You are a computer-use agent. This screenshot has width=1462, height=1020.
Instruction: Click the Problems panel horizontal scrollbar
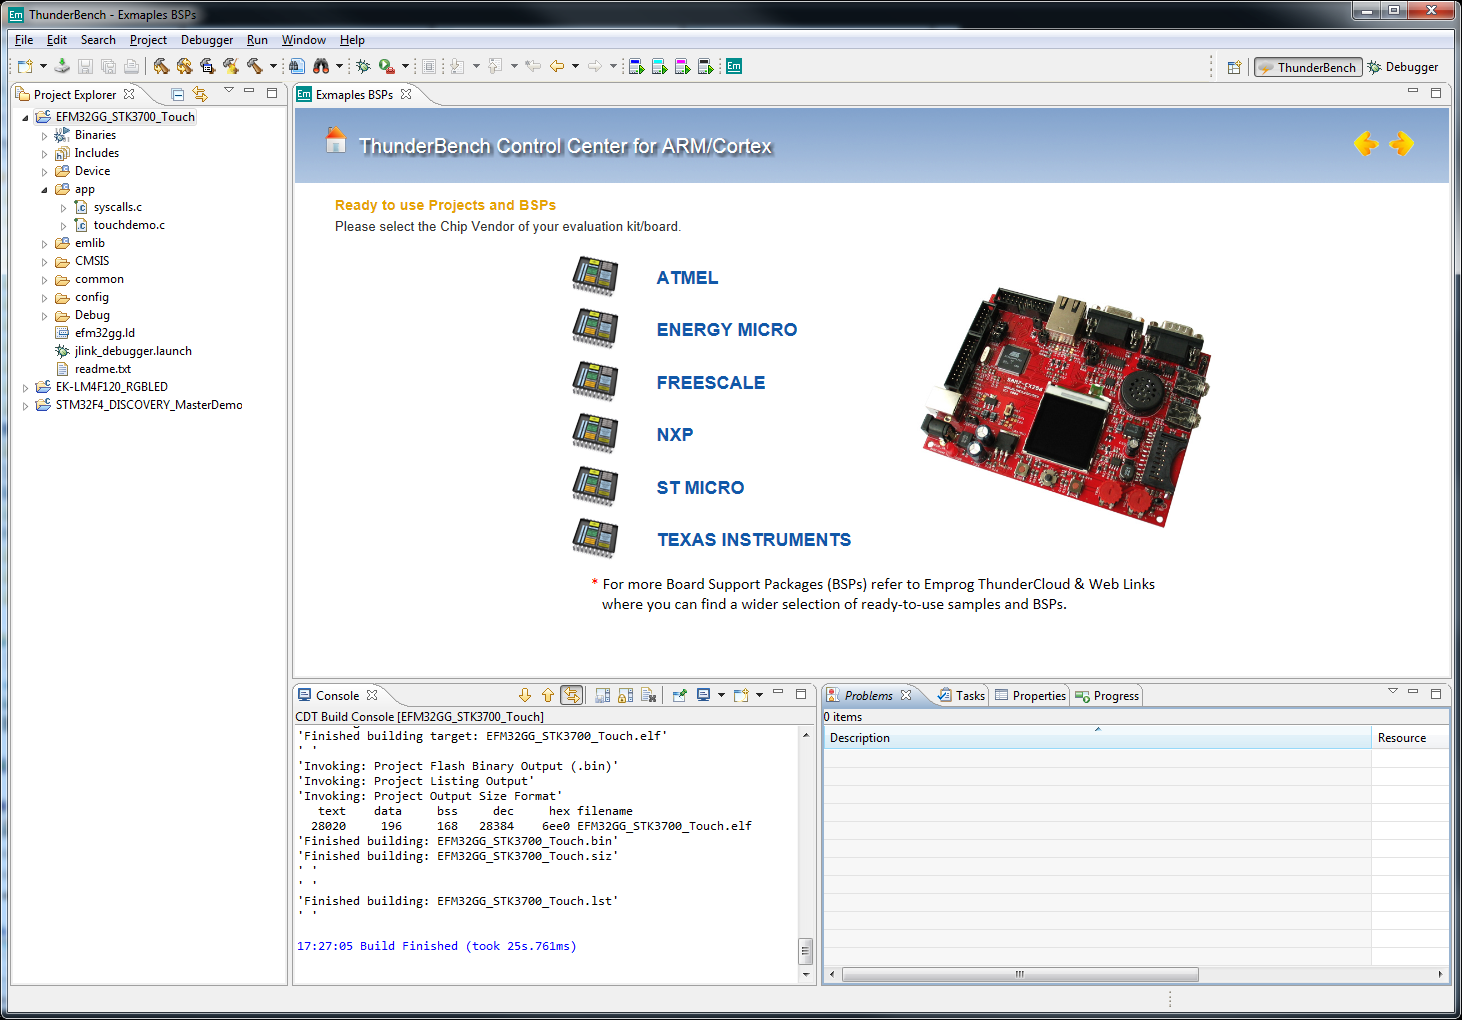pyautogui.click(x=1020, y=974)
